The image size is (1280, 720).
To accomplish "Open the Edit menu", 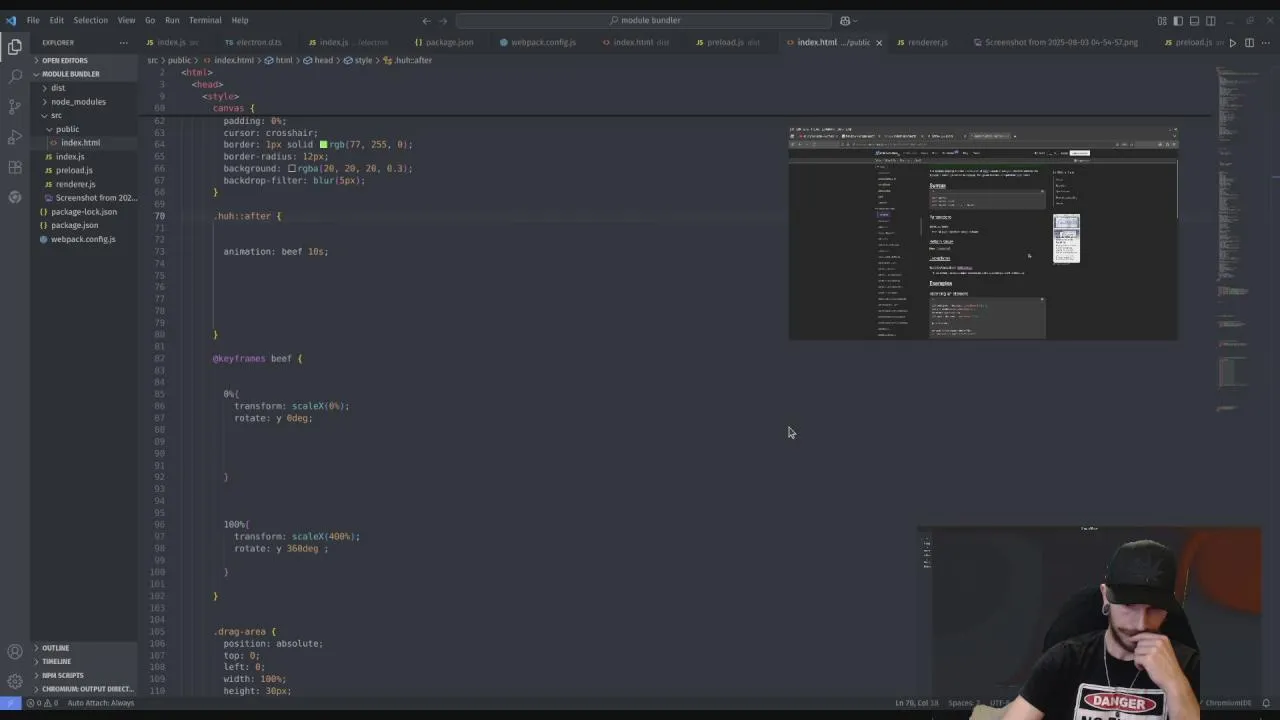I will [57, 20].
